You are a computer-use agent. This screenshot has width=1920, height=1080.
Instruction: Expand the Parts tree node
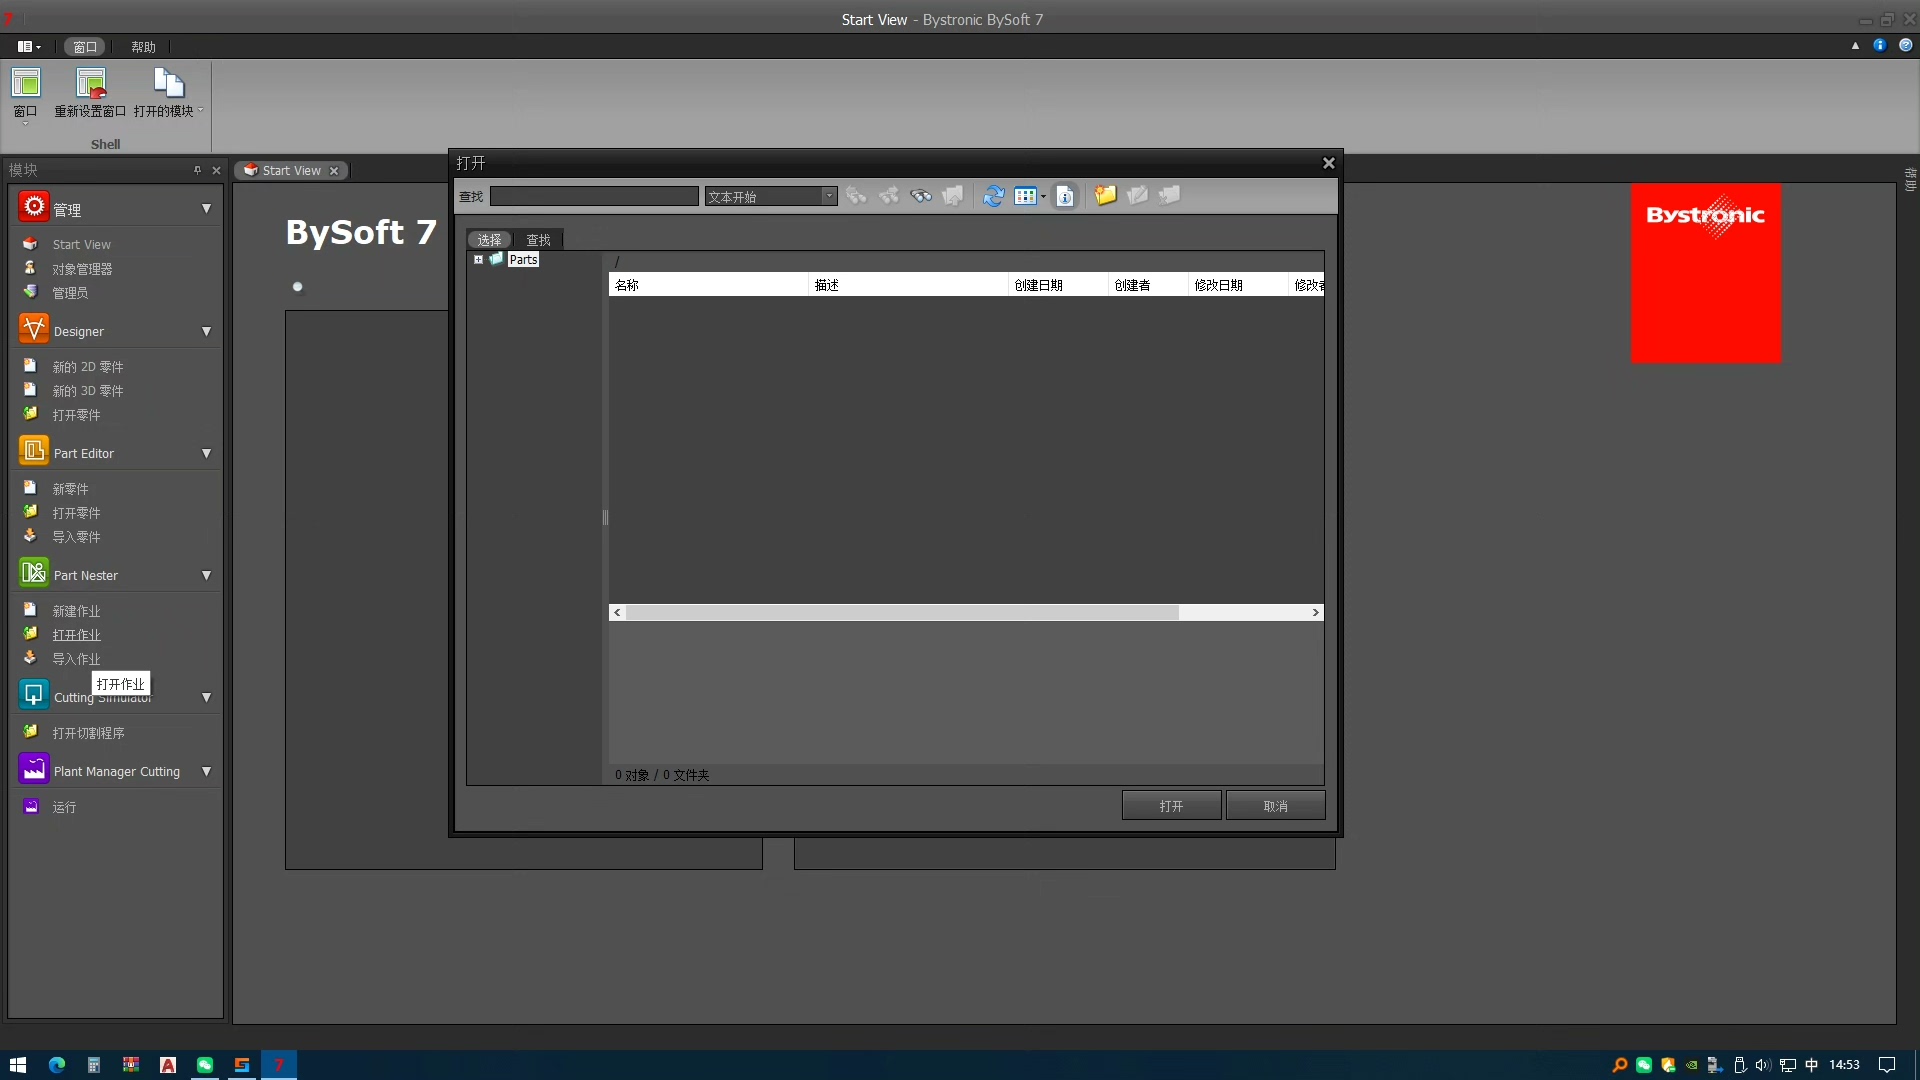[x=478, y=260]
